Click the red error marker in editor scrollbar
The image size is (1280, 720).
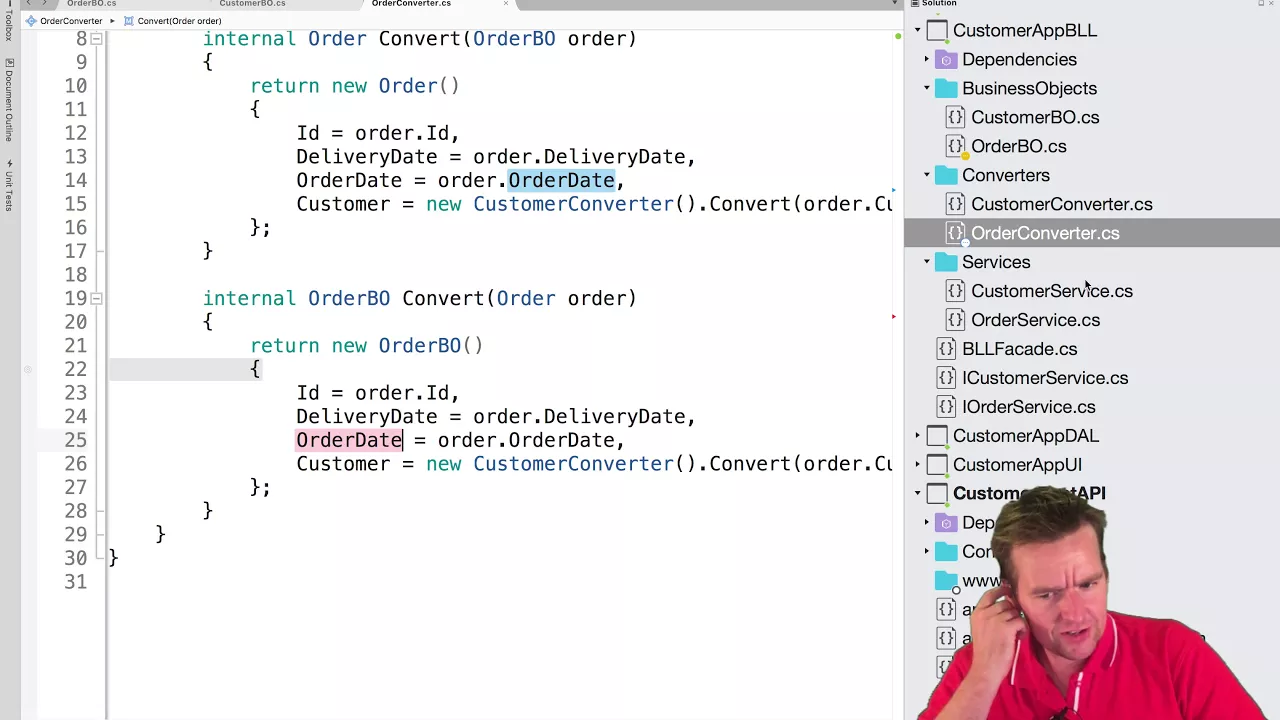(x=893, y=317)
